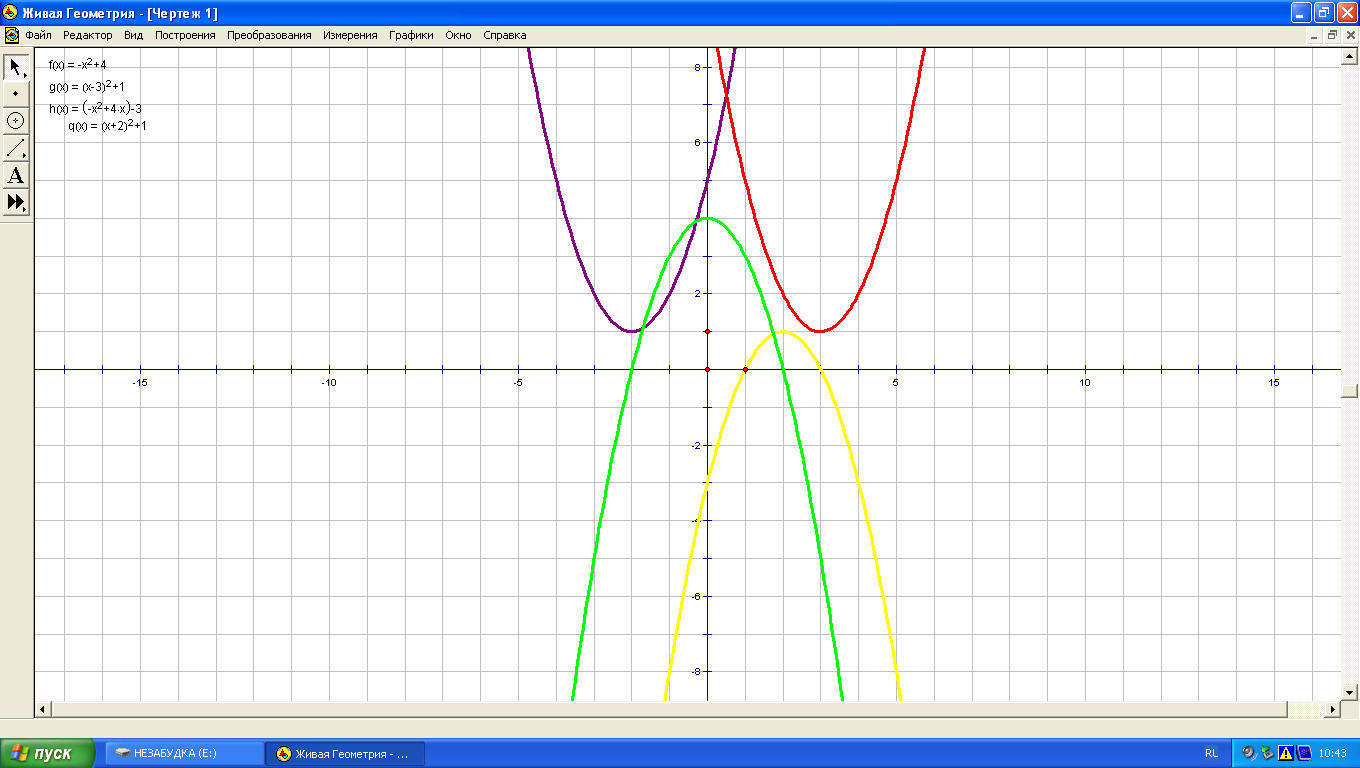Click the horizontal scrollbar right arrow
Viewport: 1360px width, 768px height.
pyautogui.click(x=1332, y=709)
